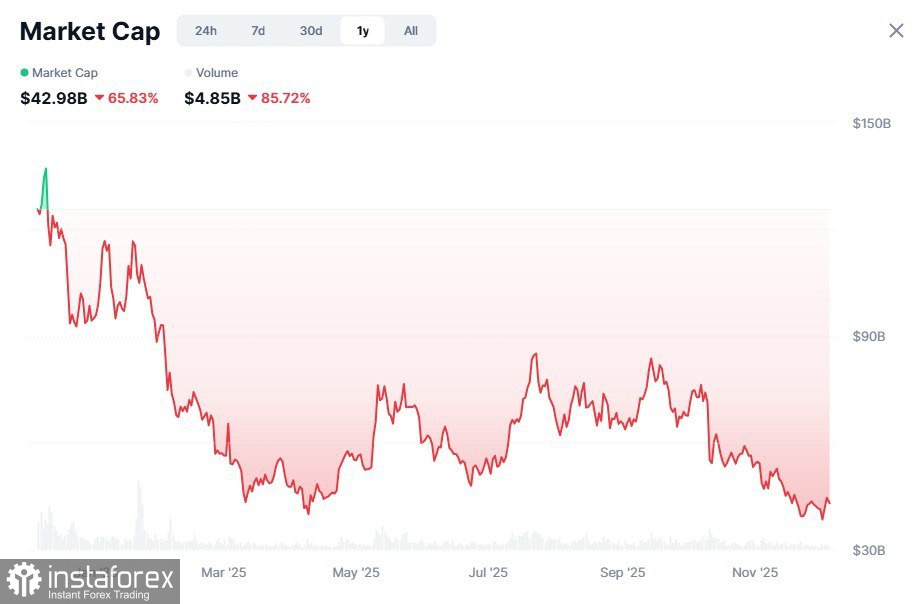Toggle the Volume series legend label
This screenshot has height=604, width=923.
coord(217,73)
